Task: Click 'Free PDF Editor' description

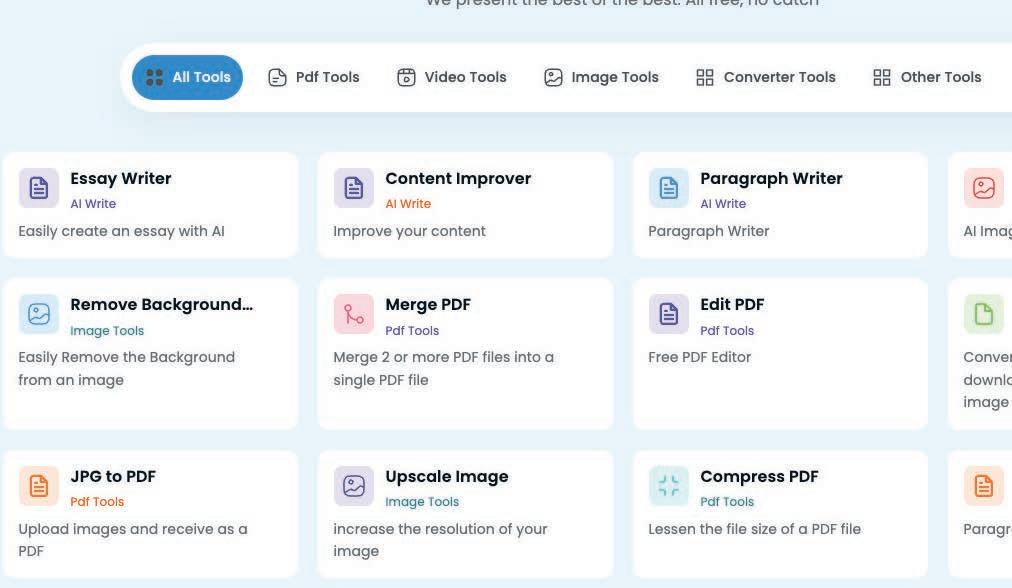Action: (700, 357)
